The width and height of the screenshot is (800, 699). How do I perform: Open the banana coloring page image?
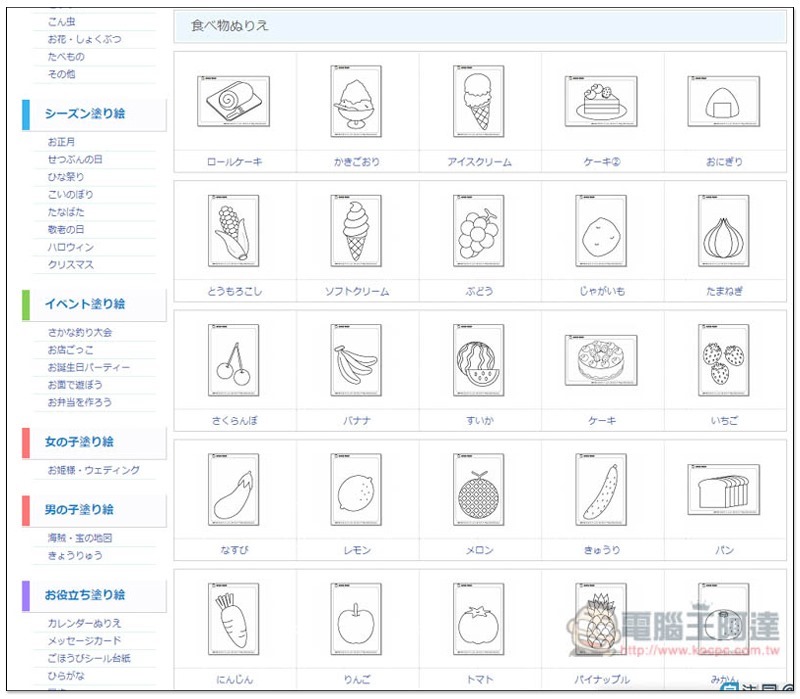356,360
